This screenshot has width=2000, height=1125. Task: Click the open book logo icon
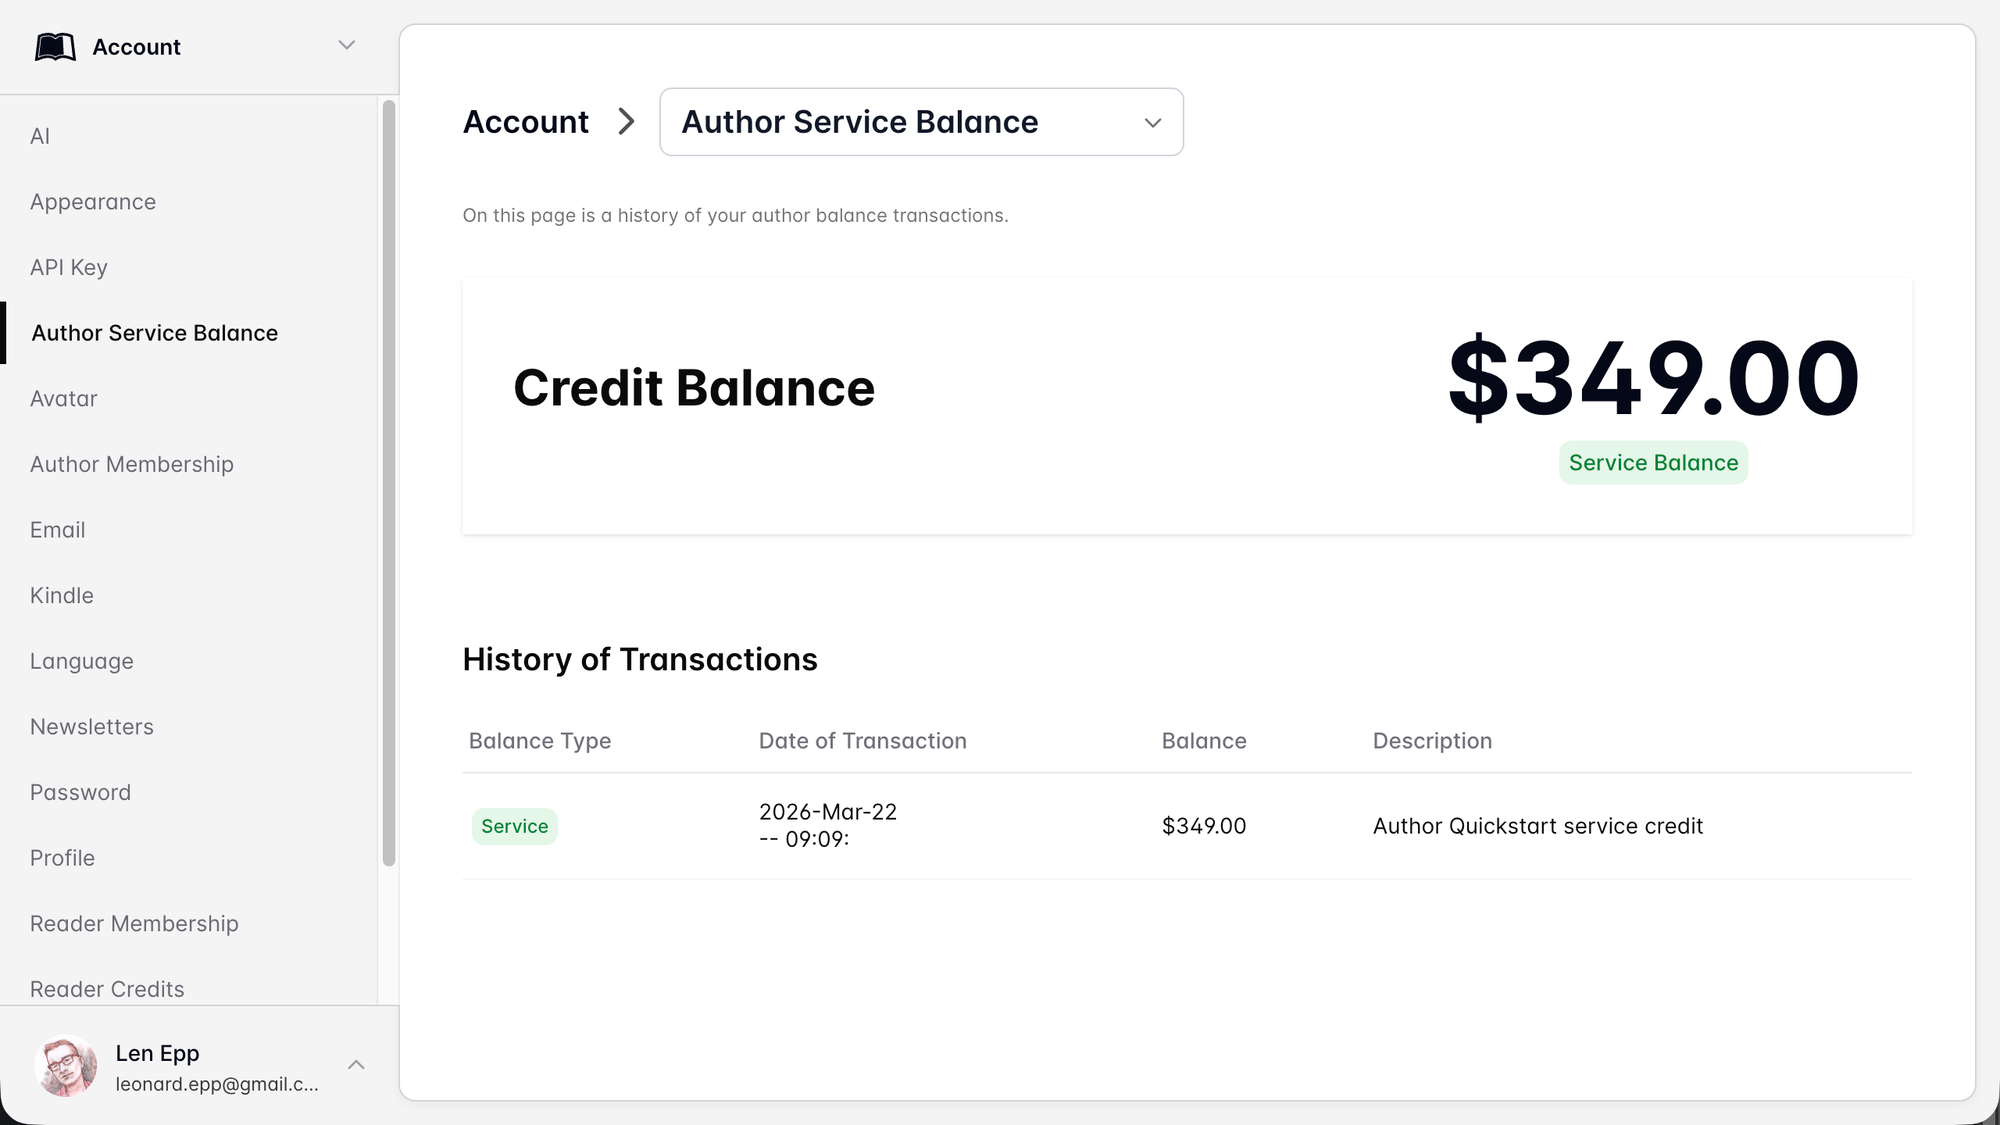(55, 47)
